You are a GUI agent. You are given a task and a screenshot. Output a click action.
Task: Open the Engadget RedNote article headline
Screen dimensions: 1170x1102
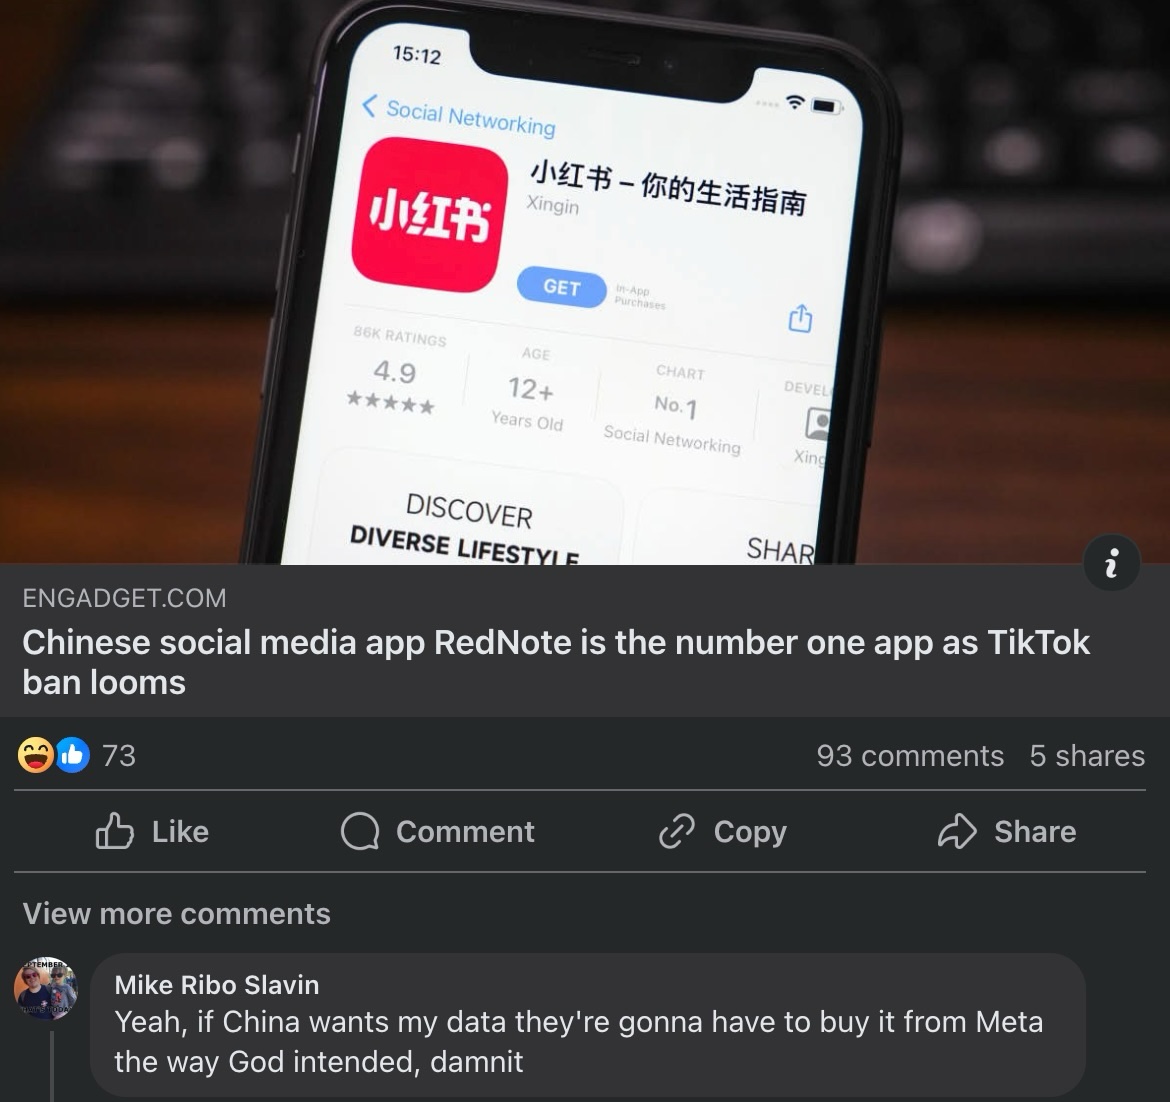pos(556,662)
